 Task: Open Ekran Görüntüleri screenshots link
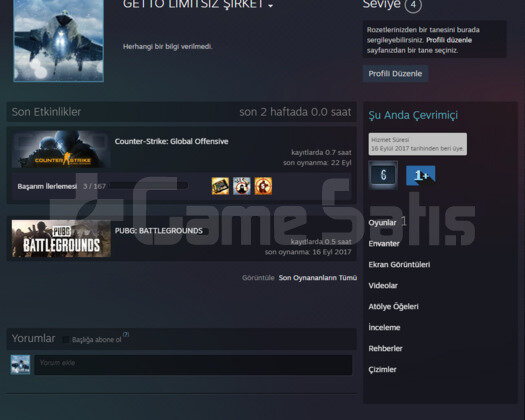point(399,265)
